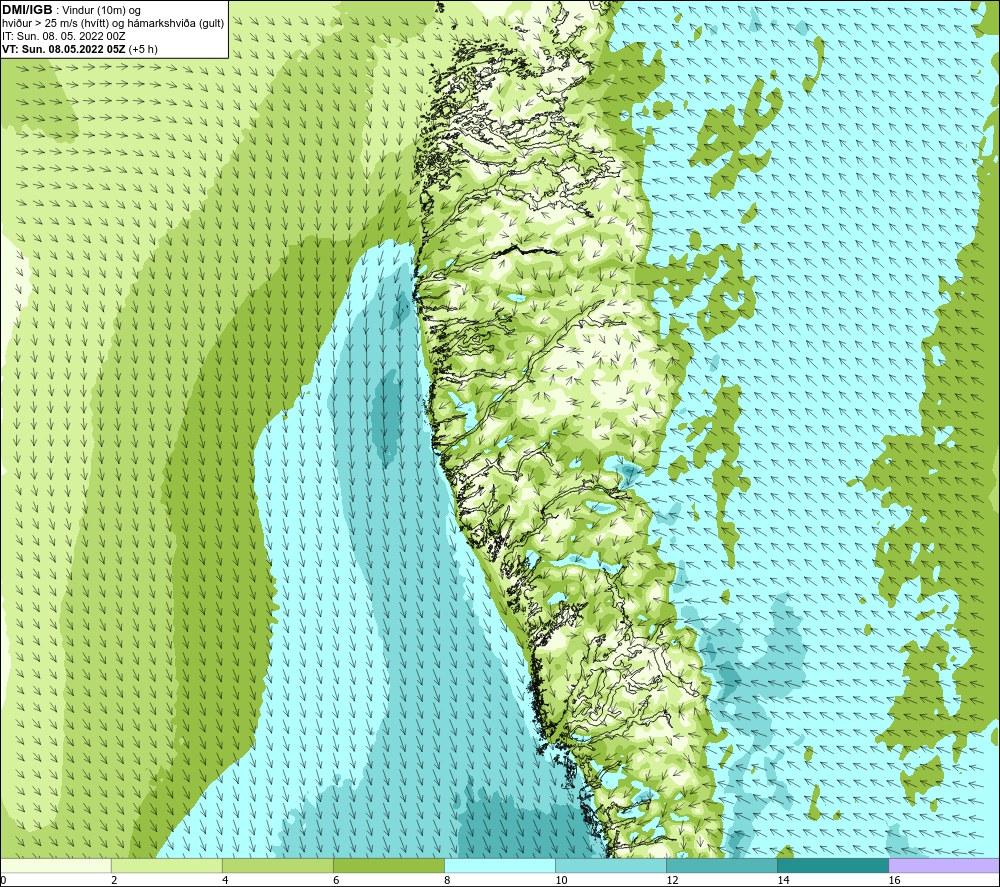
Task: Click the 0–2 m/s palest color swatch
Action: click(x=55, y=865)
